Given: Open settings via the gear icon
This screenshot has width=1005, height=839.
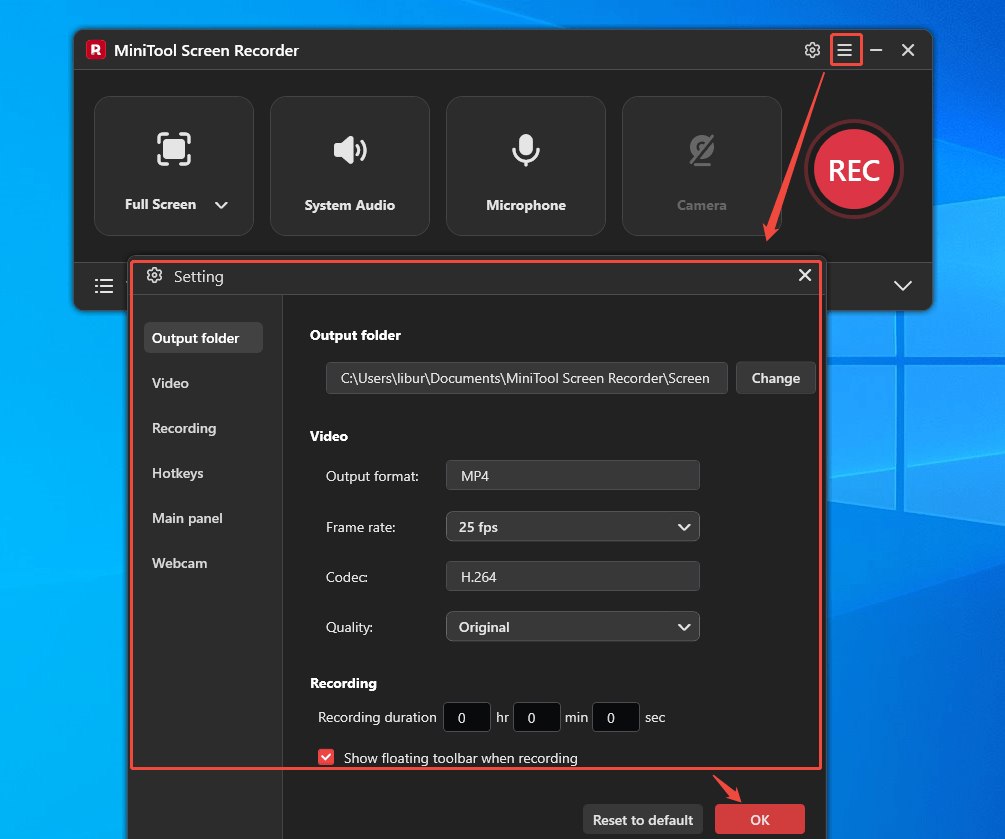Looking at the screenshot, I should [812, 49].
